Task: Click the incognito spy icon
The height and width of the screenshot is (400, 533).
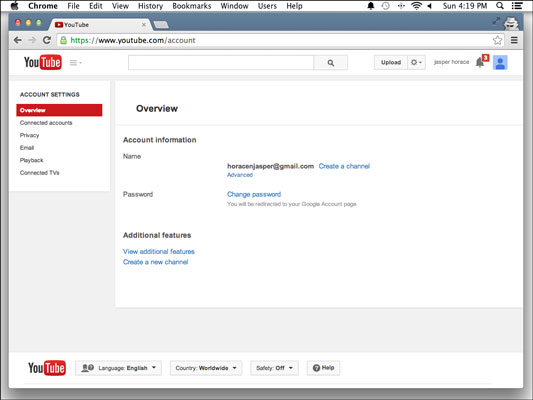Action: pos(511,23)
